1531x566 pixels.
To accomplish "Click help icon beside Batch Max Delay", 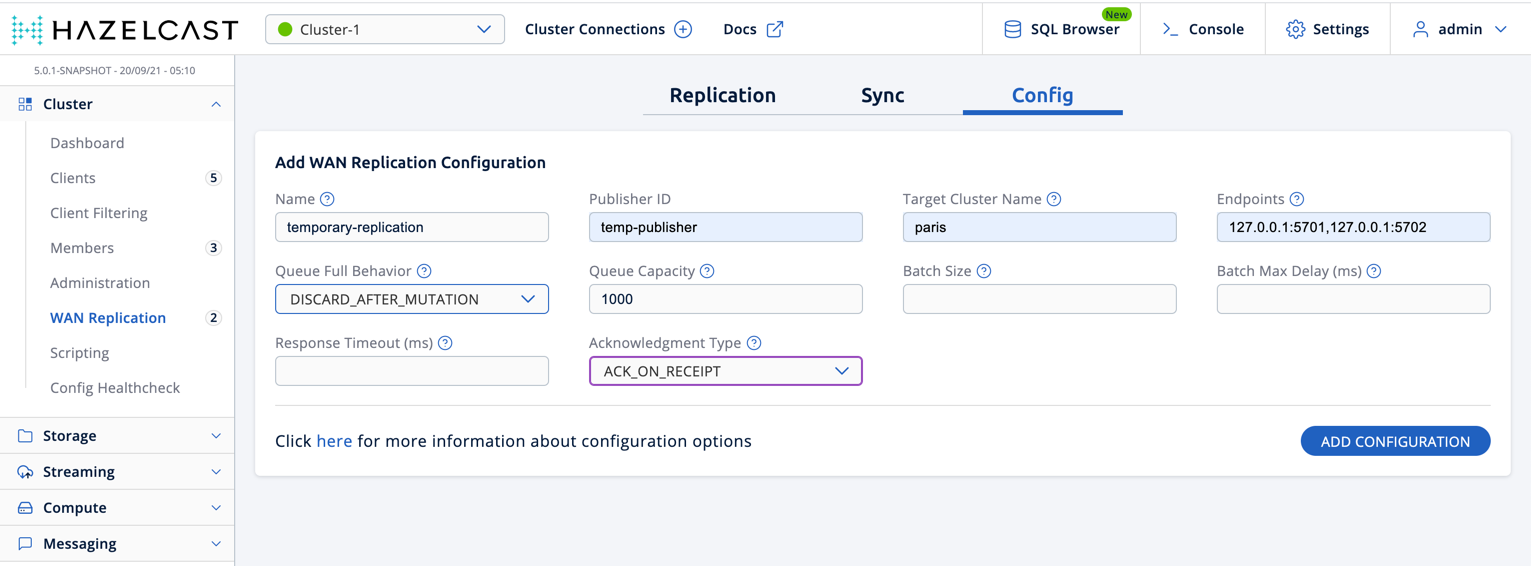I will 1374,271.
